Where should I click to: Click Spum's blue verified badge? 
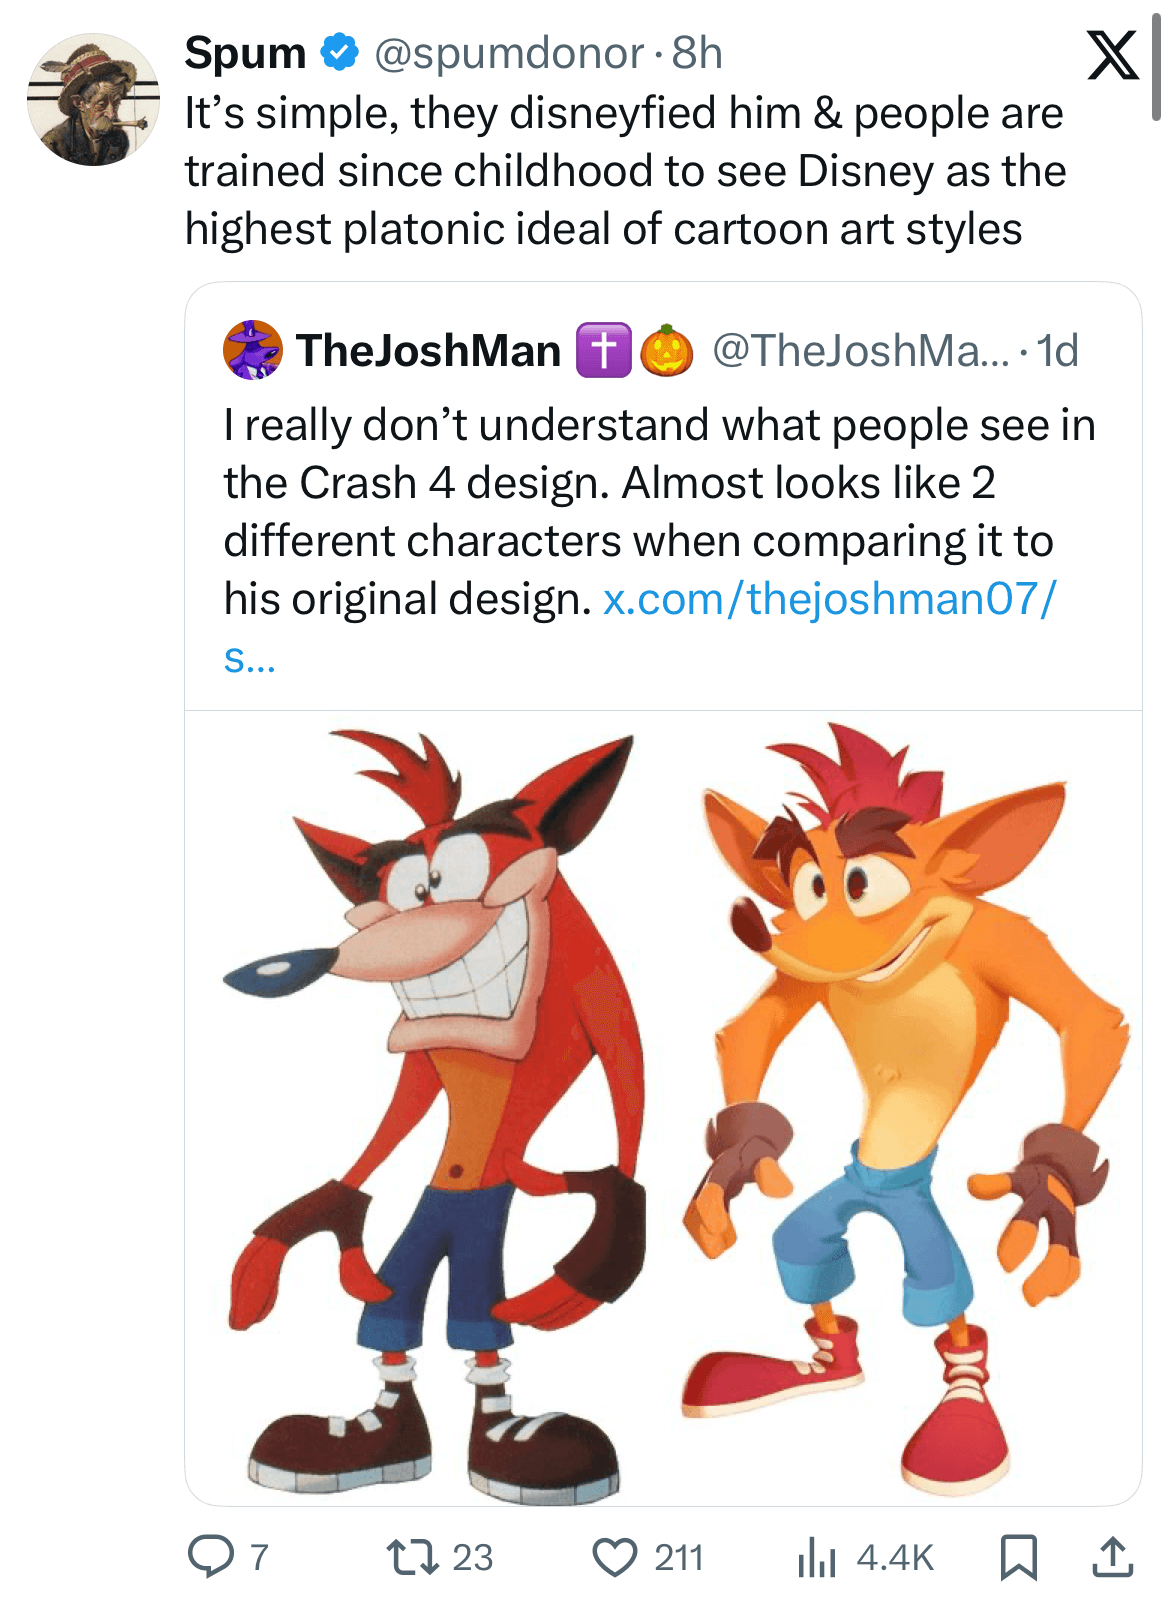pos(340,53)
